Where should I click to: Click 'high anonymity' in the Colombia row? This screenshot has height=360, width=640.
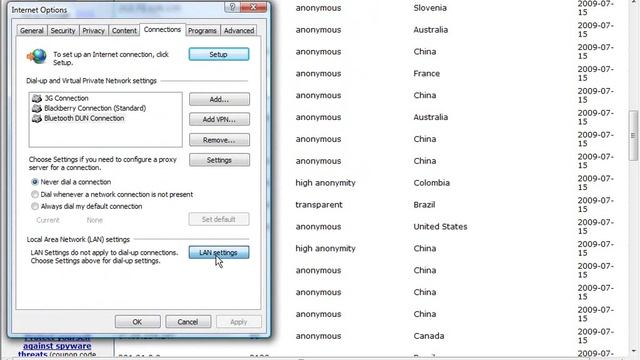pyautogui.click(x=325, y=183)
